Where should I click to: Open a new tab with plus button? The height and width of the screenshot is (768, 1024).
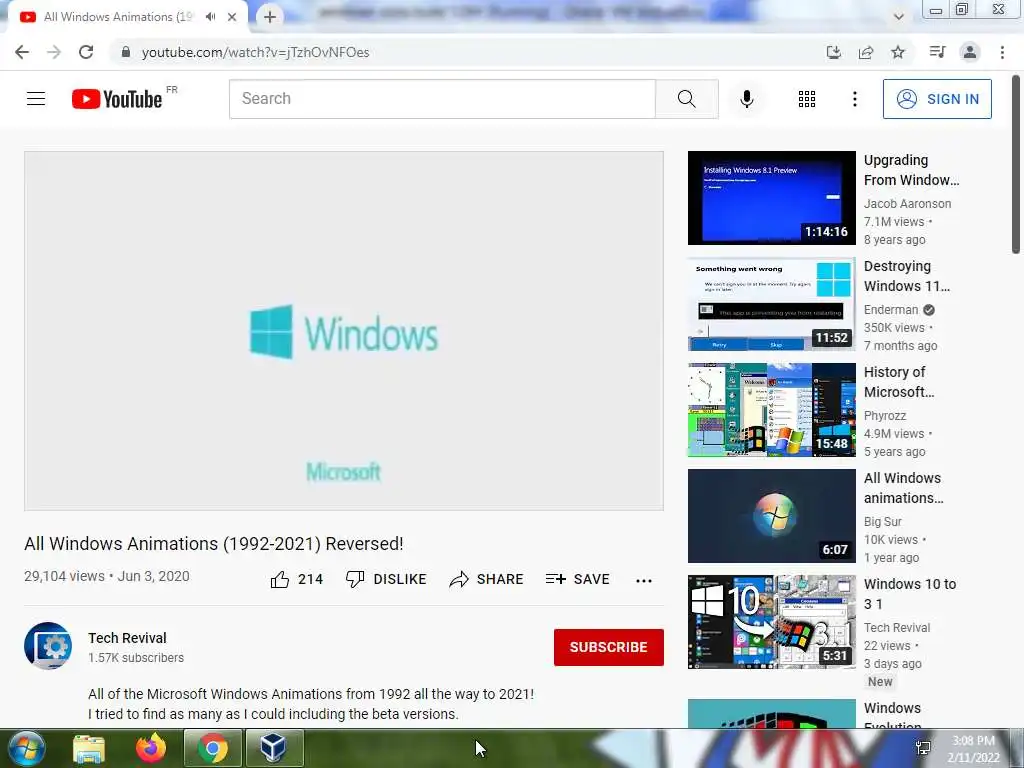[x=270, y=17]
